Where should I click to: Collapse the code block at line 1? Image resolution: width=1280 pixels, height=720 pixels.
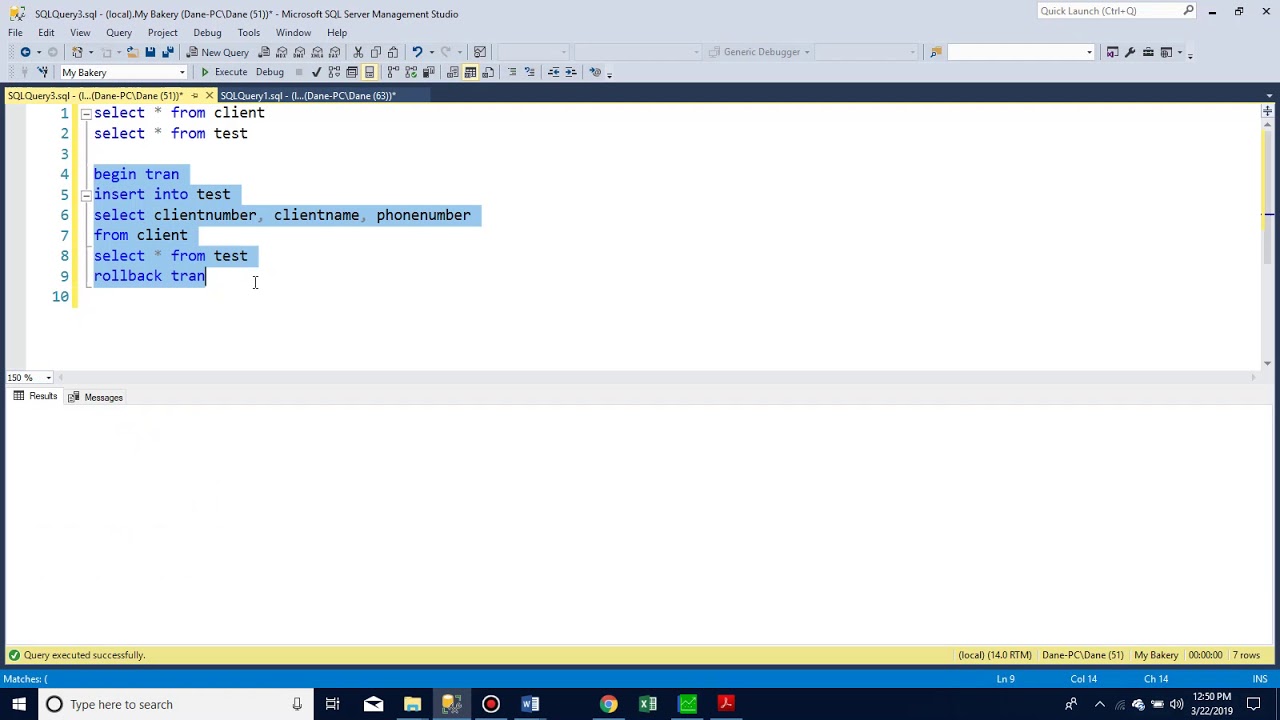pyautogui.click(x=86, y=113)
